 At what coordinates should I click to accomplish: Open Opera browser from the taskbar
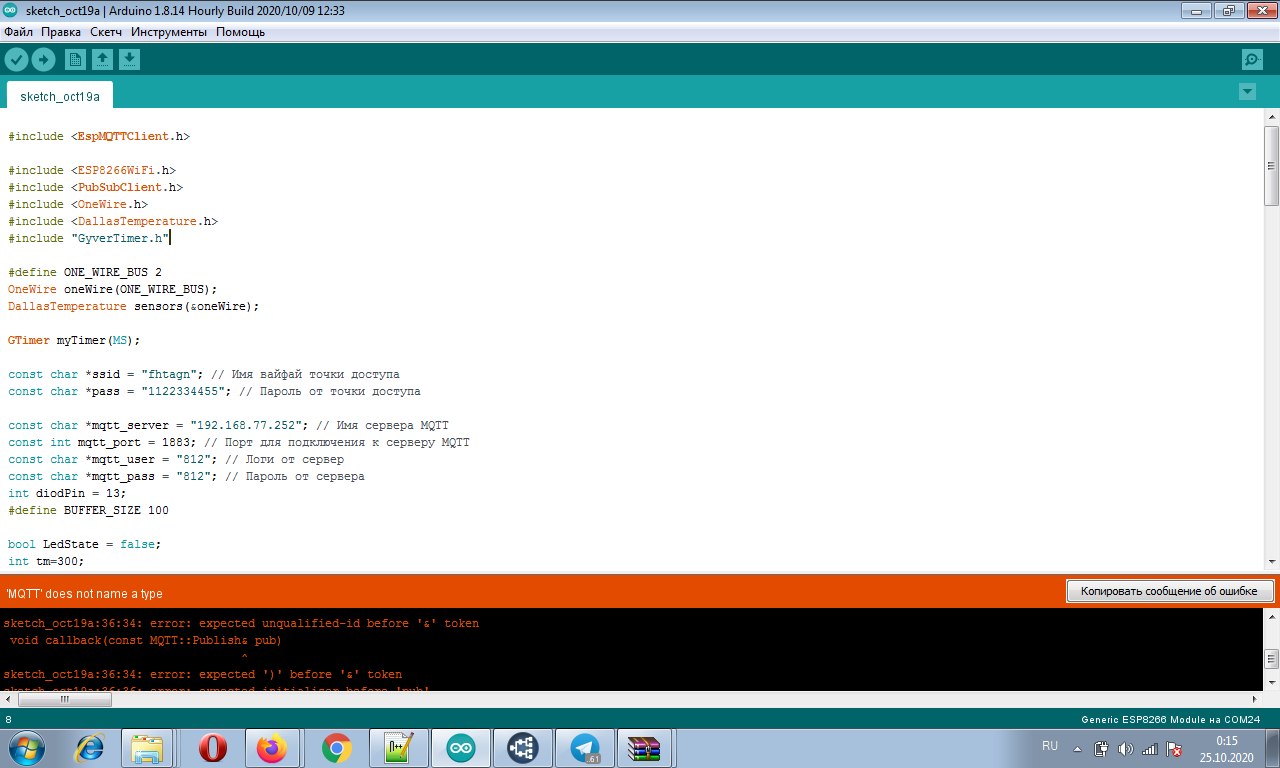coord(212,748)
